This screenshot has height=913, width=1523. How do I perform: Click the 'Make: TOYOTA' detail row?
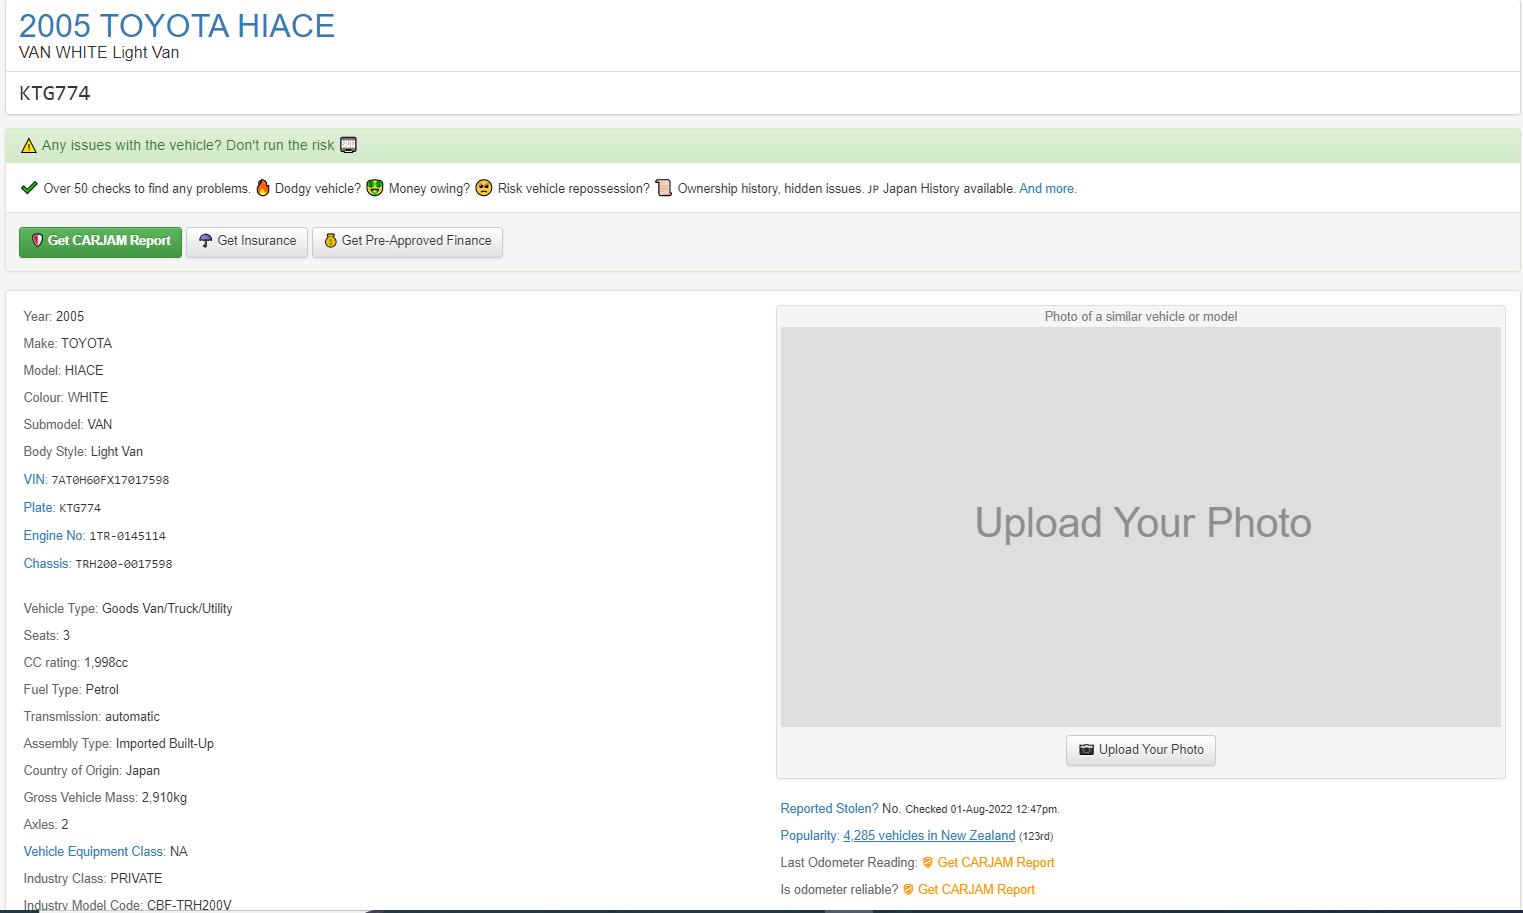(x=68, y=344)
